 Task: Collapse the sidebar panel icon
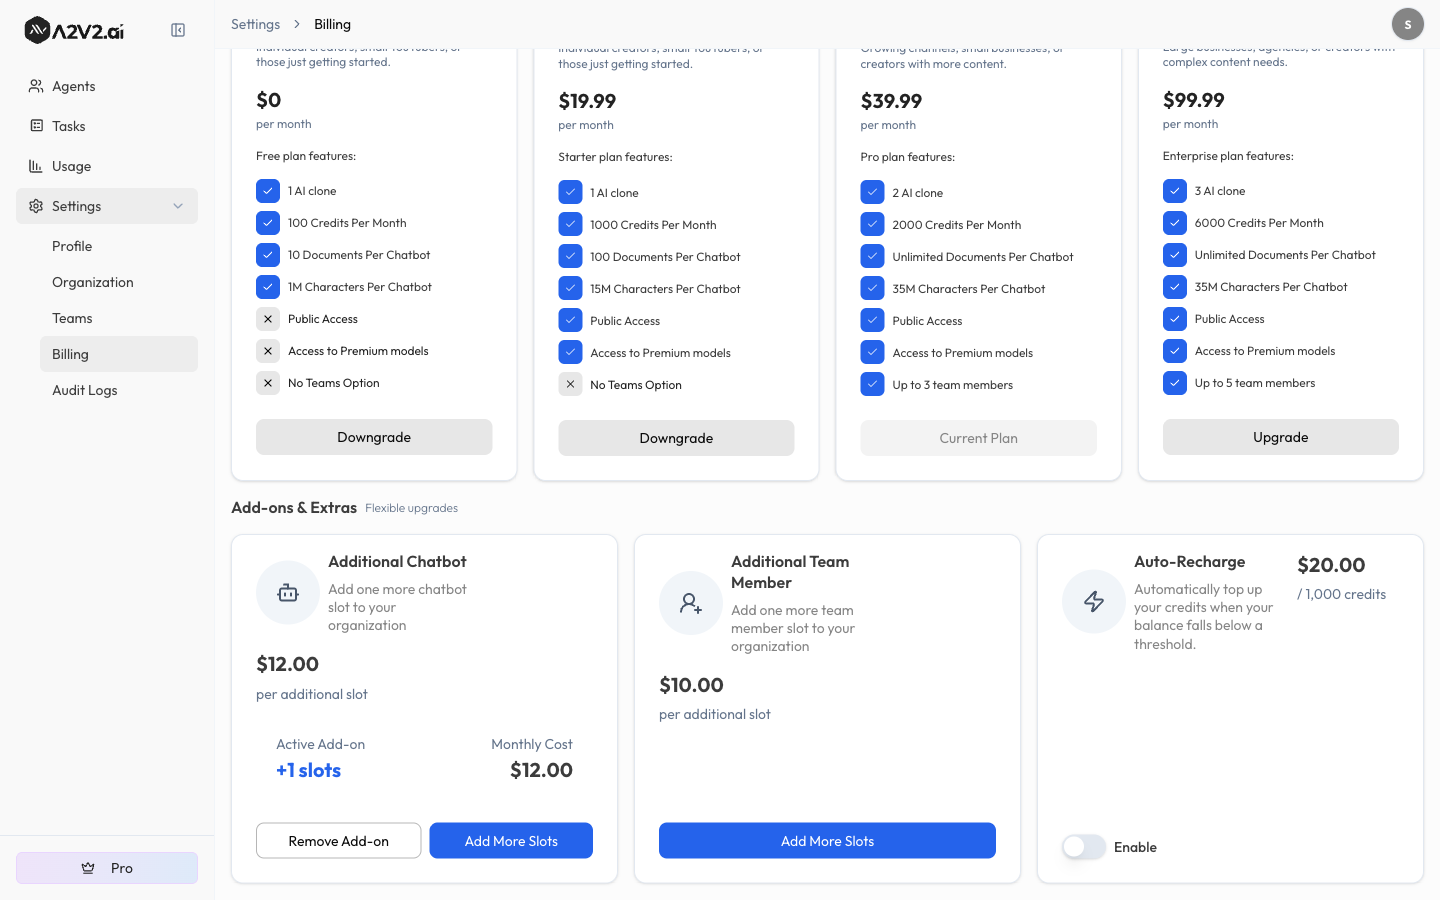click(178, 30)
